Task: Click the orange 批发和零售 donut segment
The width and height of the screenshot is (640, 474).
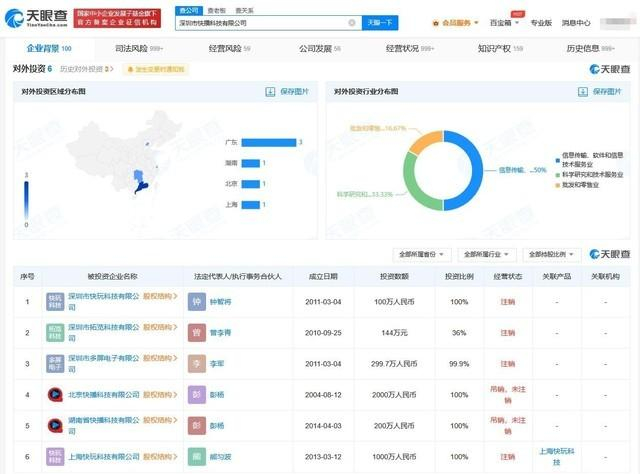Action: (x=424, y=141)
